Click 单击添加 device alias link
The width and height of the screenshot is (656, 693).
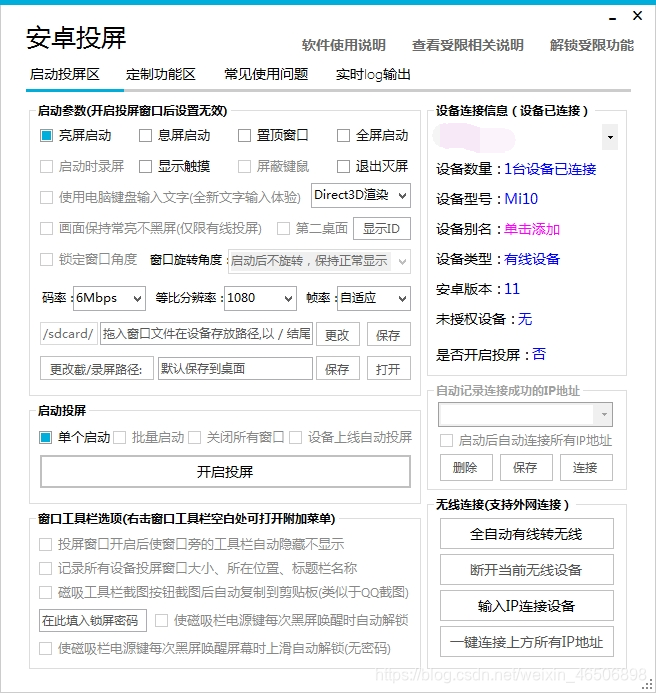point(532,229)
